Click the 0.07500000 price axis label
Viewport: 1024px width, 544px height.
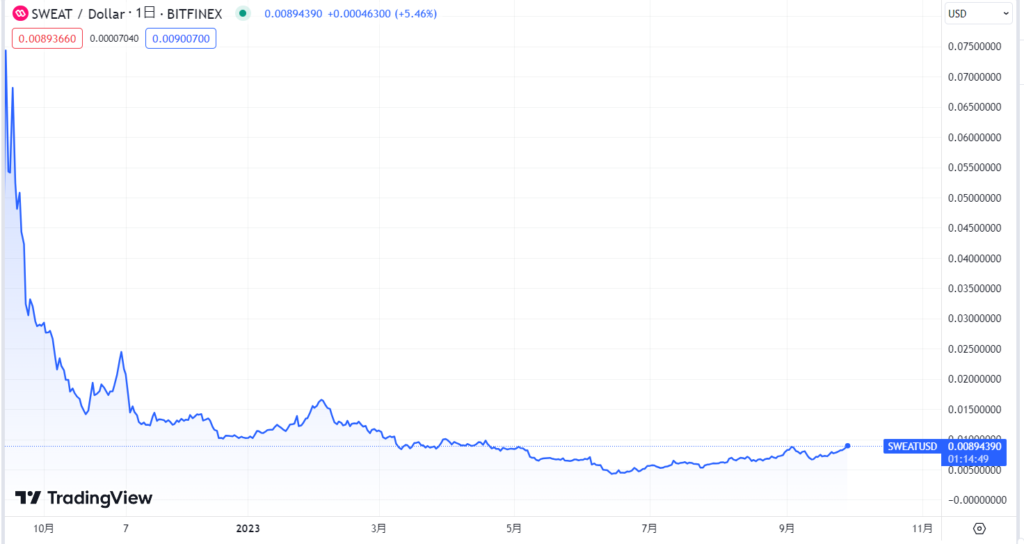click(976, 46)
